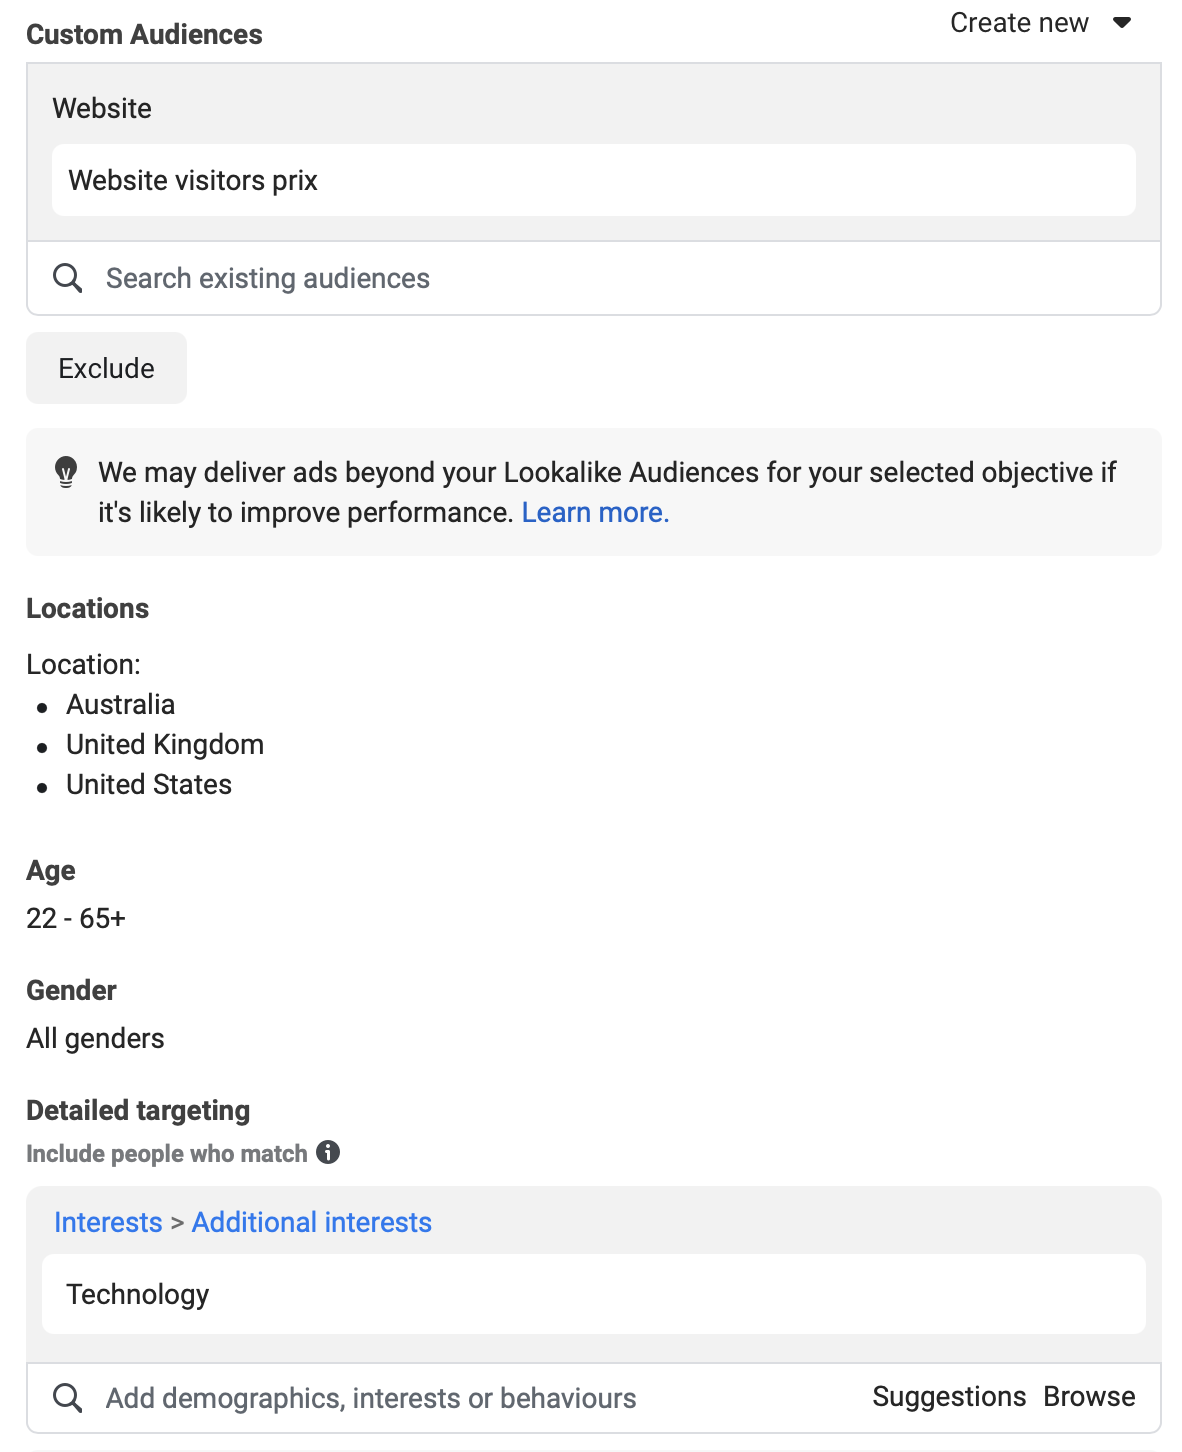The height and width of the screenshot is (1452, 1182).
Task: Open the Create new audience menu label
Action: pyautogui.click(x=1018, y=23)
